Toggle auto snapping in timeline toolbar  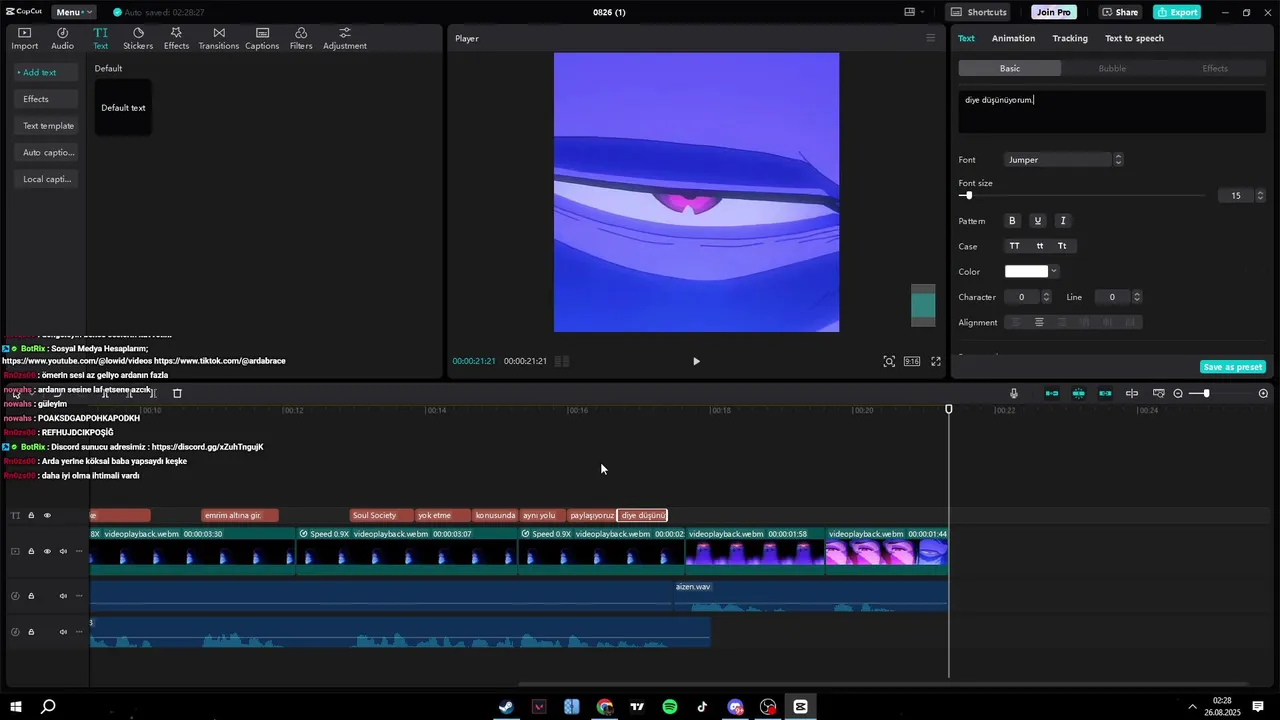click(1078, 393)
